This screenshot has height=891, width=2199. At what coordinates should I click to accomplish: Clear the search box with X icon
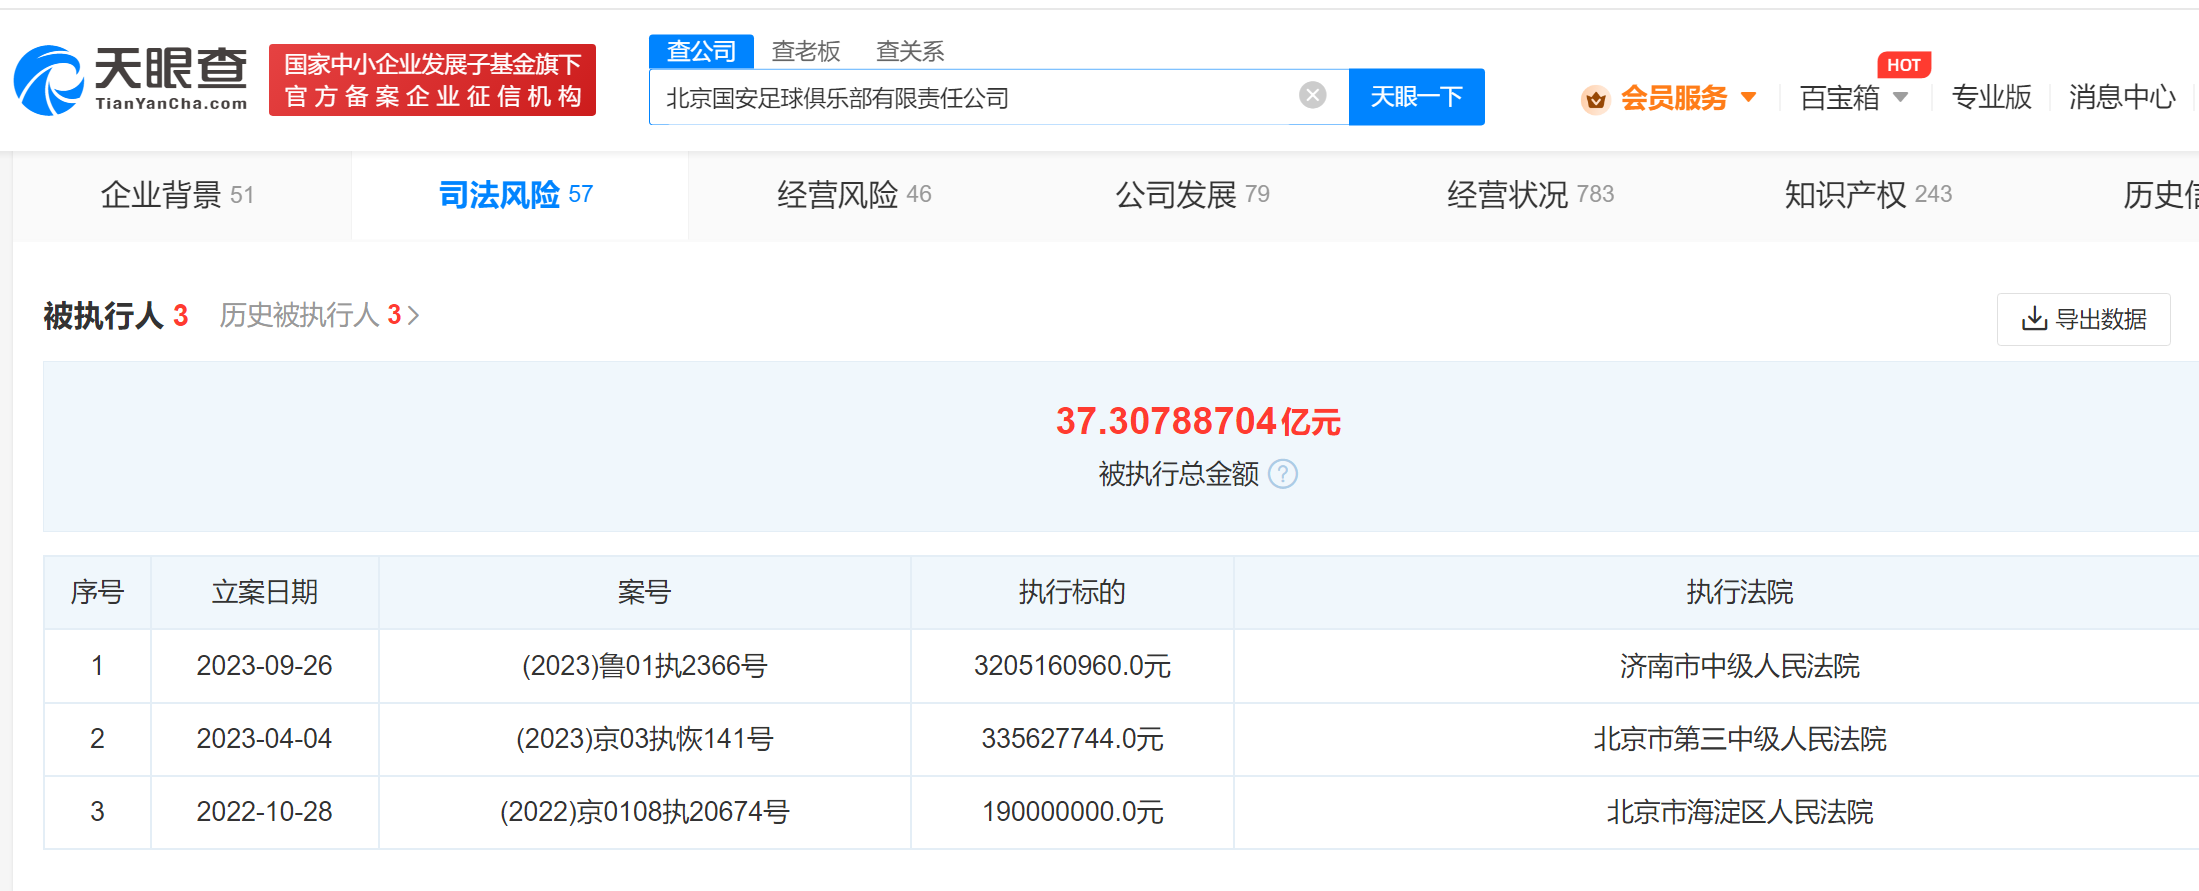(x=1312, y=95)
